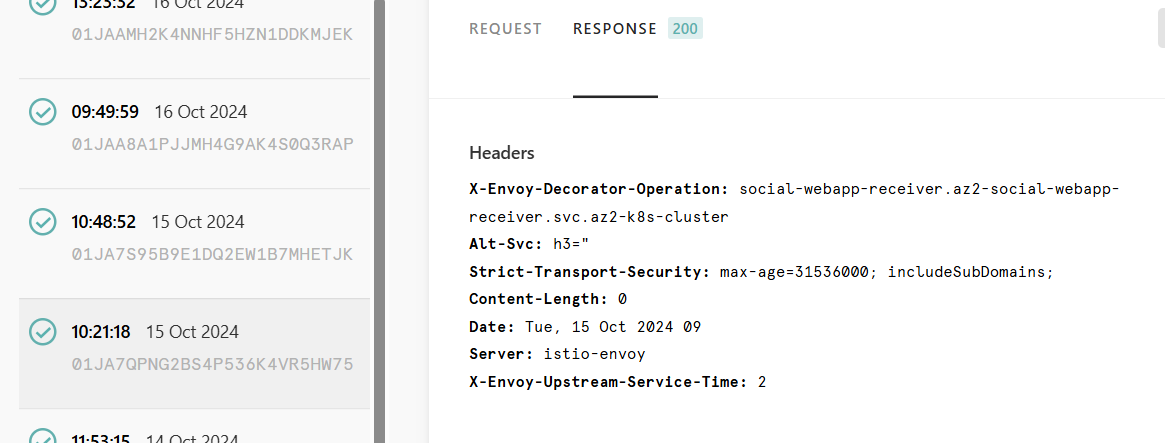Viewport: 1165px width, 443px height.
Task: Open the delivery with ID 01JA7S95B9E1DQ2EW1B7MHETJK
Action: [212, 254]
